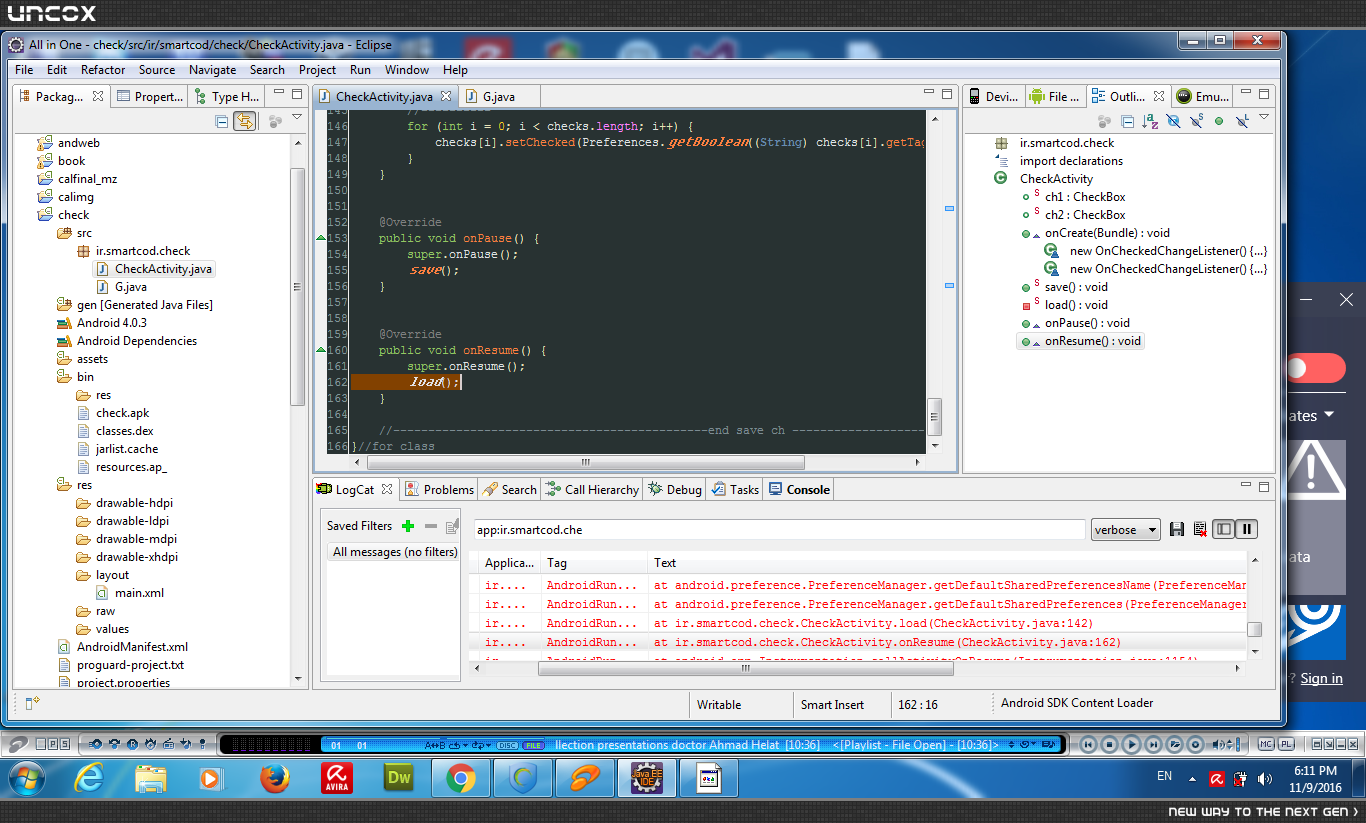
Task: Open the Refactor menu
Action: click(103, 70)
